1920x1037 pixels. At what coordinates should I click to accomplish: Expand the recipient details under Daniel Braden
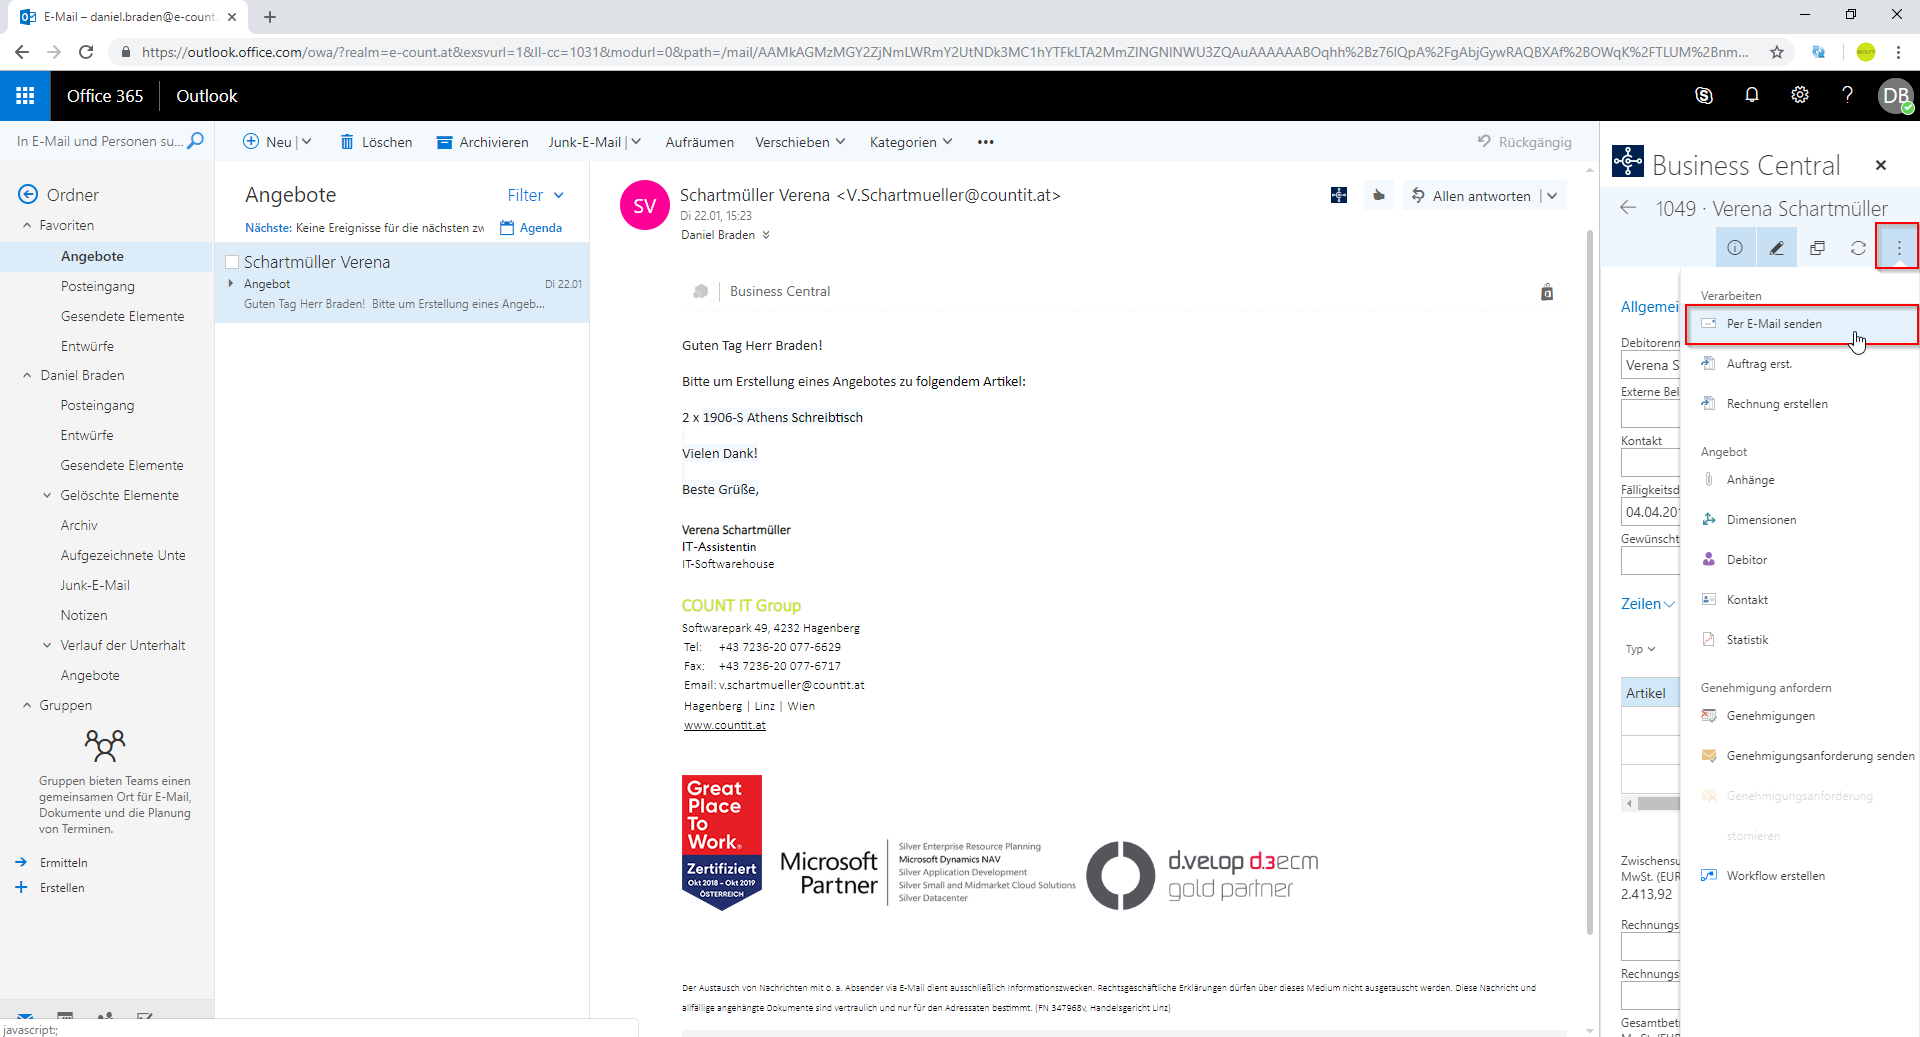[766, 235]
